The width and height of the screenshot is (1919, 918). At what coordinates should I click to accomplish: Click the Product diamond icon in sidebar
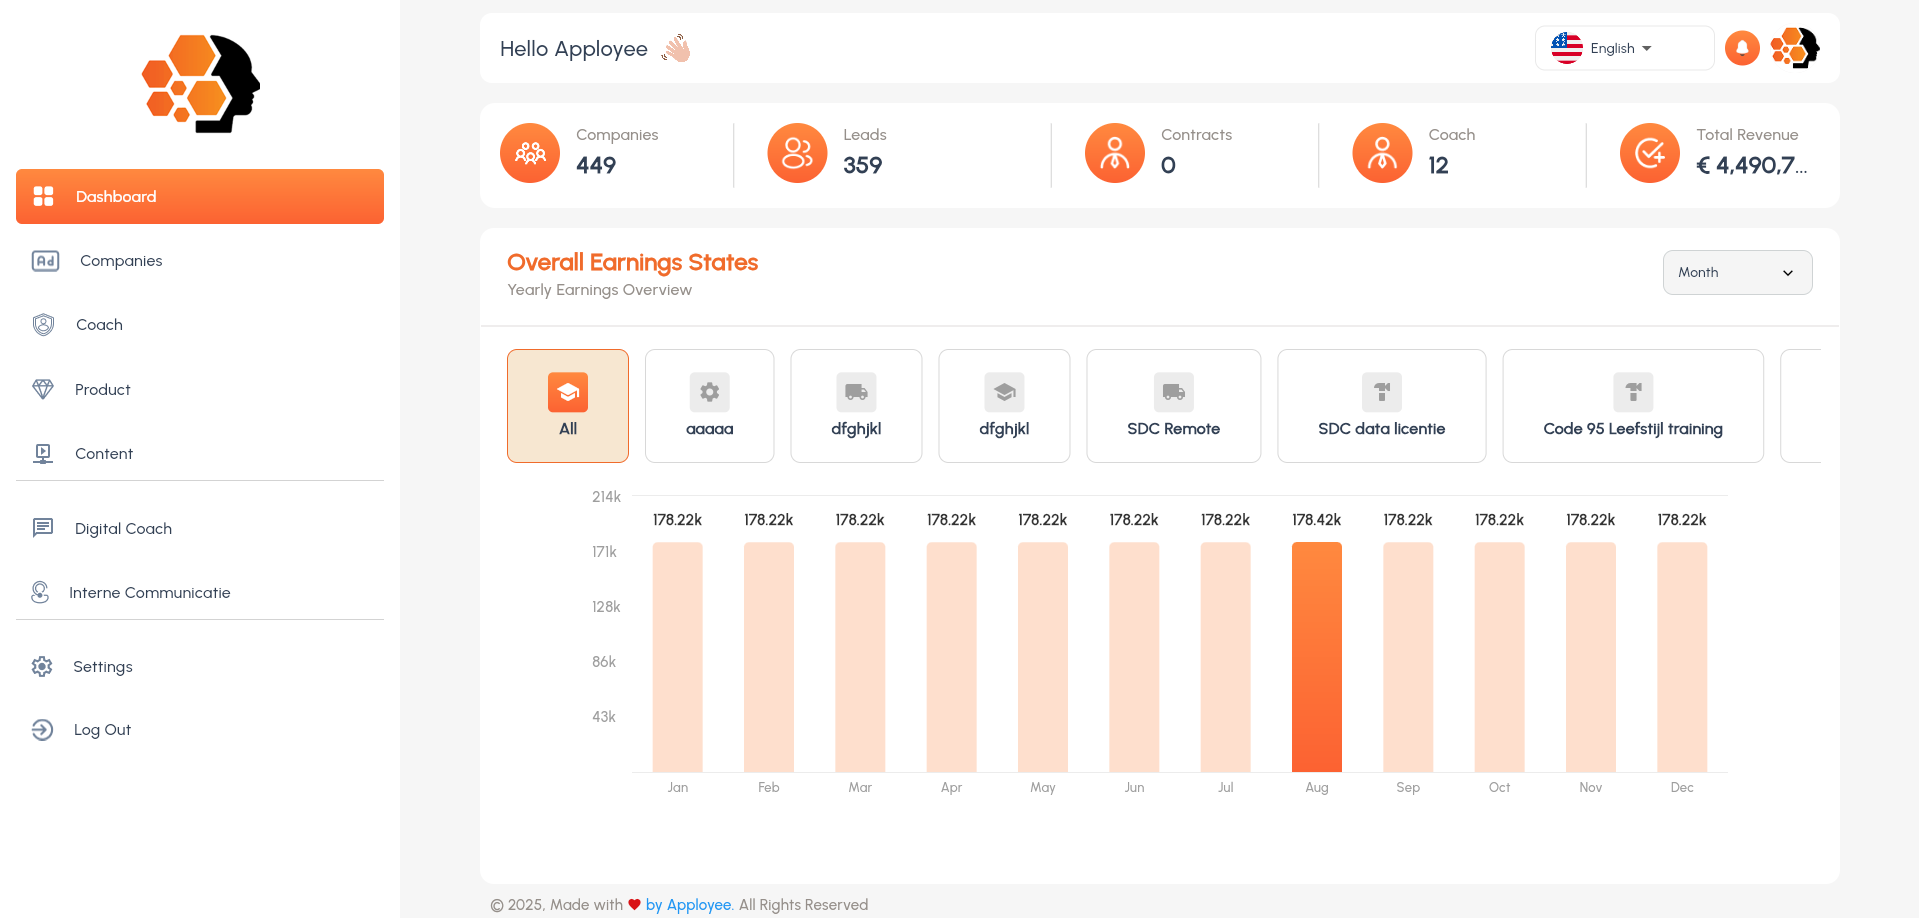43,389
